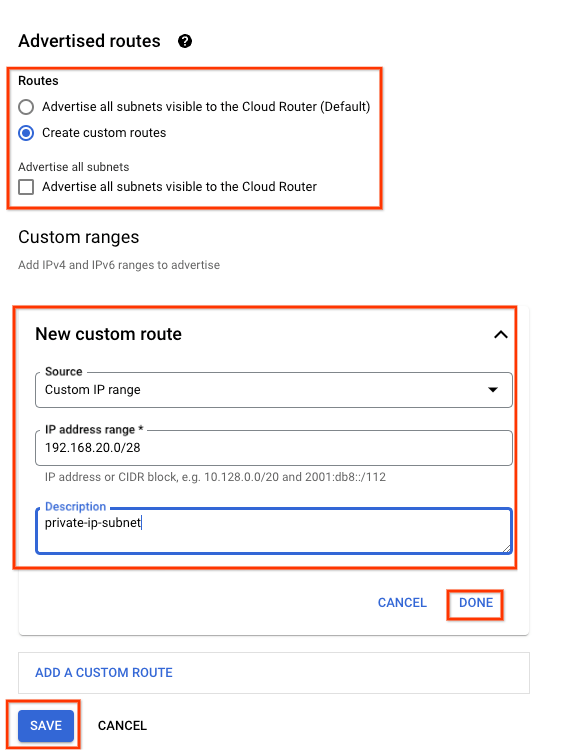Select Advertise all subnets (Default) radio
Image resolution: width=567 pixels, height=755 pixels.
26,107
